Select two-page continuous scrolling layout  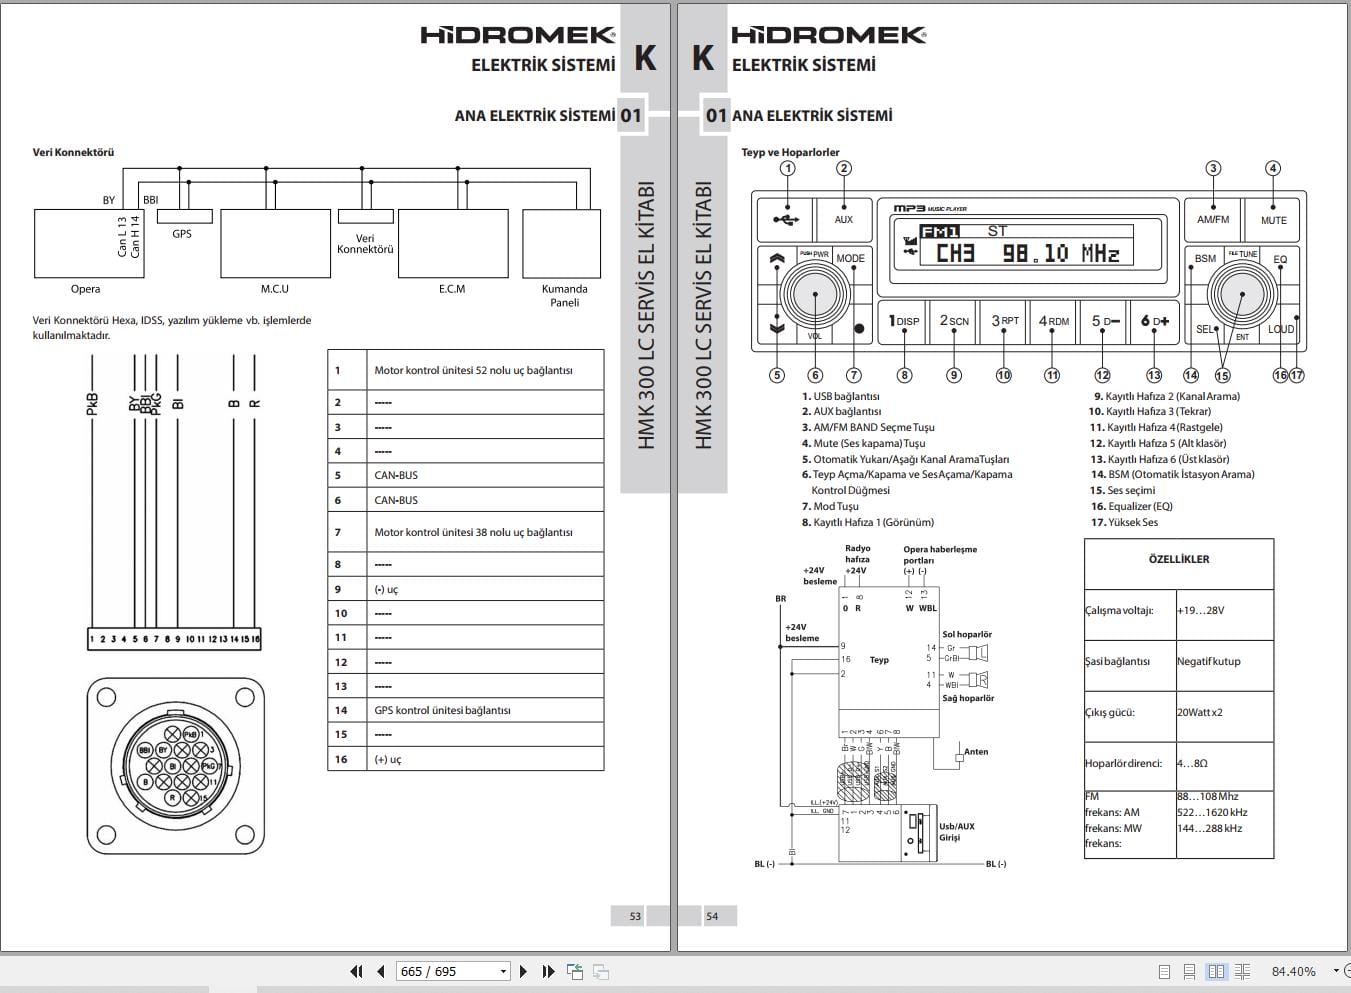point(1242,971)
